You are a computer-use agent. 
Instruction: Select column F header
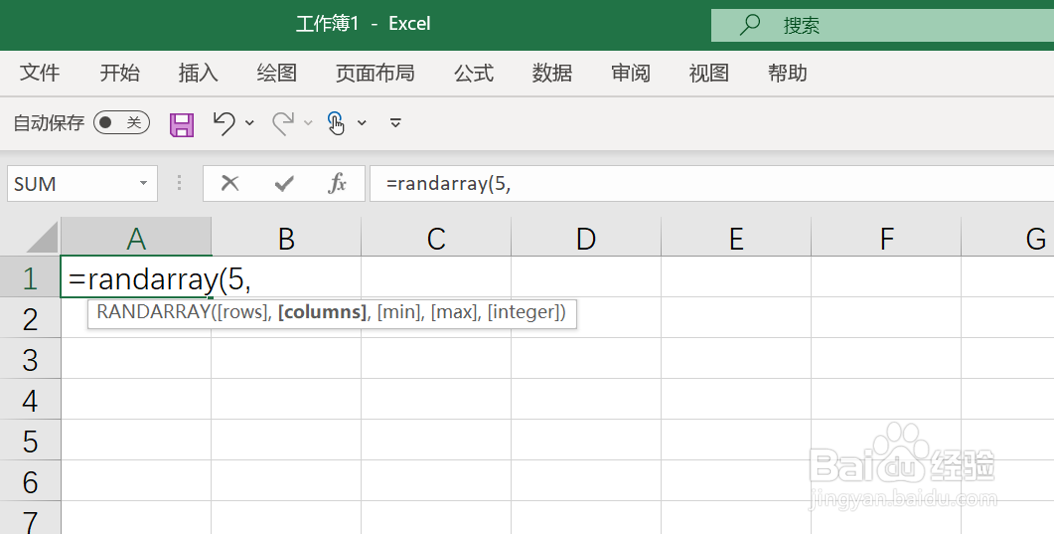point(887,237)
